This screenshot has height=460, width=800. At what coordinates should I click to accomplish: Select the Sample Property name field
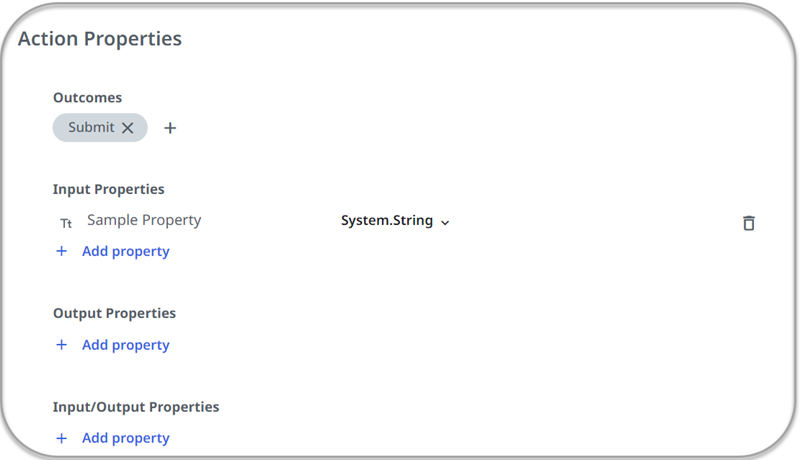point(144,220)
